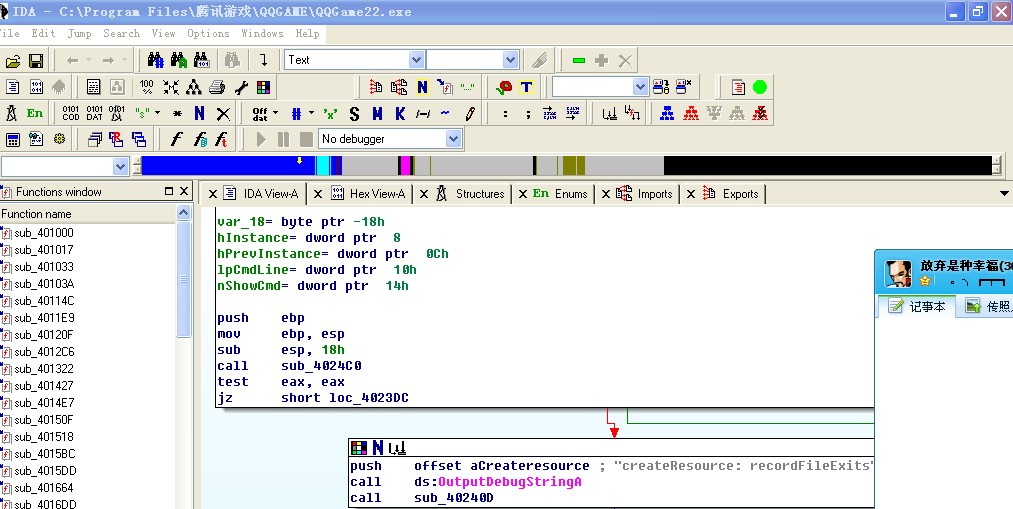1013x509 pixels.
Task: Open the Text search type dropdown
Action: tap(417, 60)
